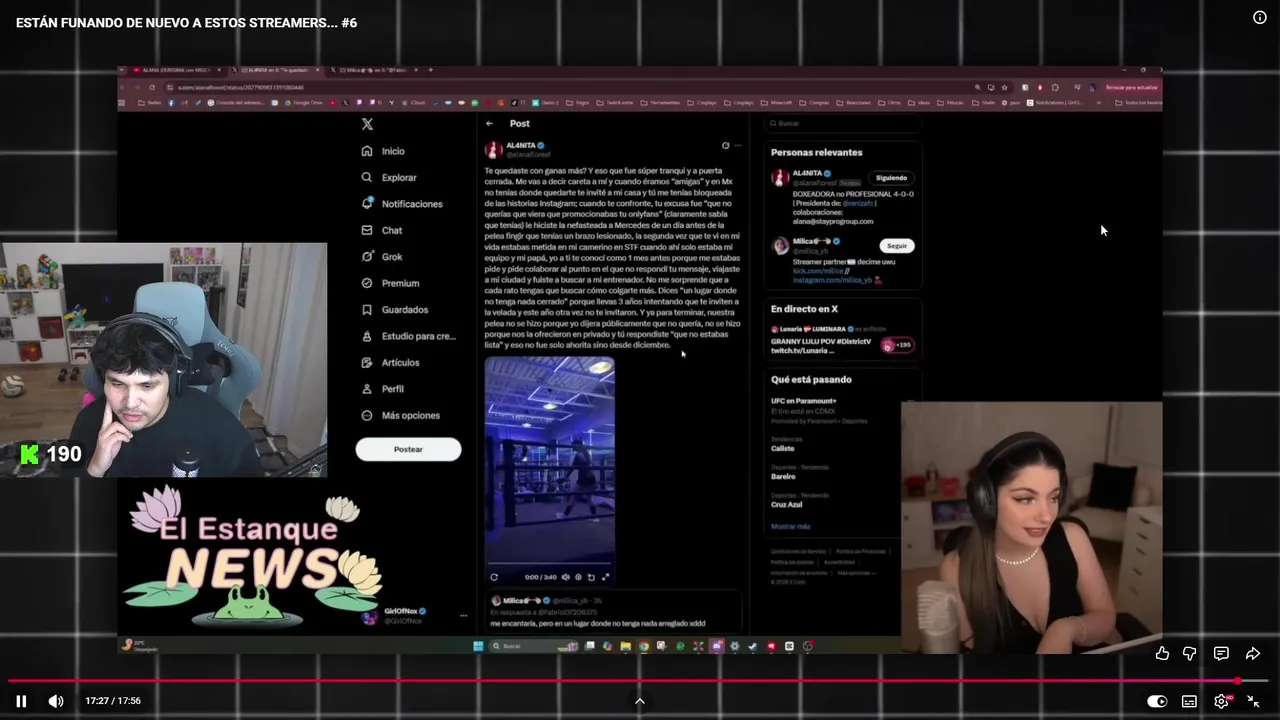1280x720 pixels.
Task: Expand the embedded boxing video to fullscreen
Action: [x=605, y=577]
